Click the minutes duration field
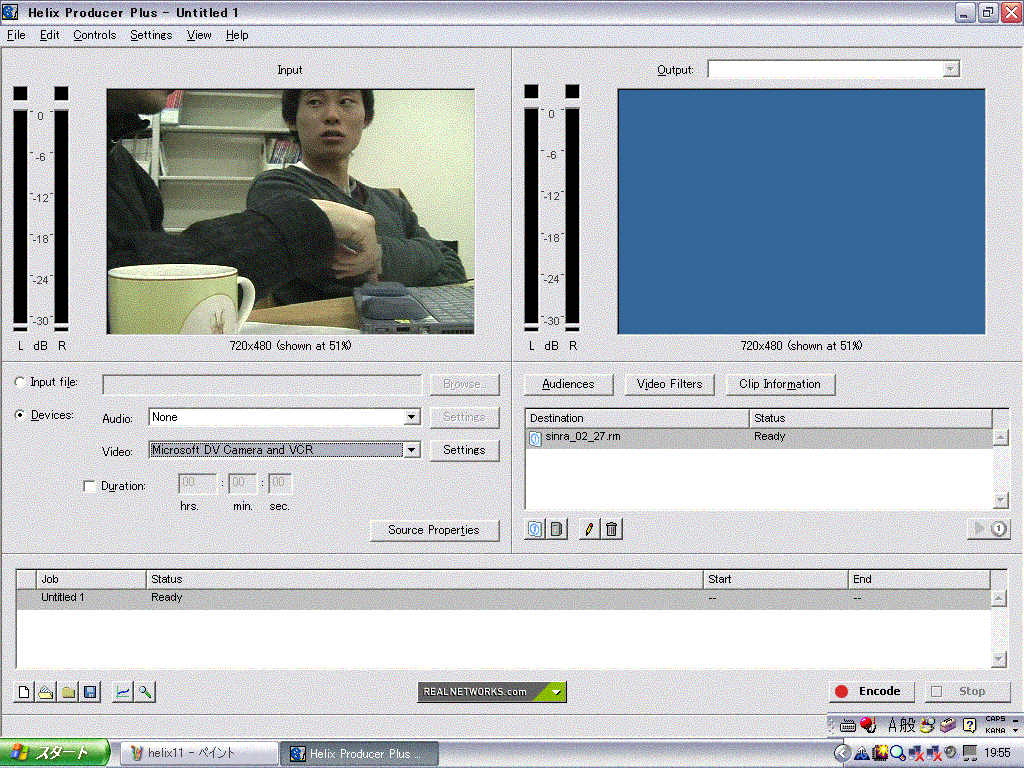Screen dimensions: 1024x768 [x=241, y=483]
